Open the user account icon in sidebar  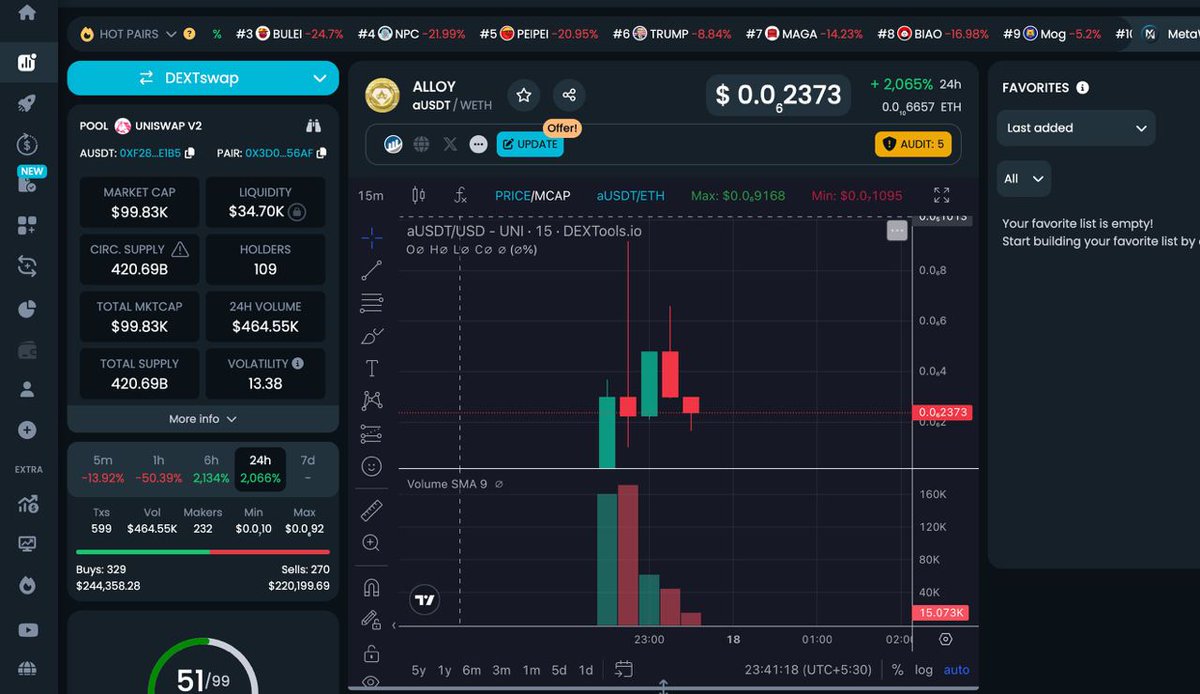click(27, 389)
